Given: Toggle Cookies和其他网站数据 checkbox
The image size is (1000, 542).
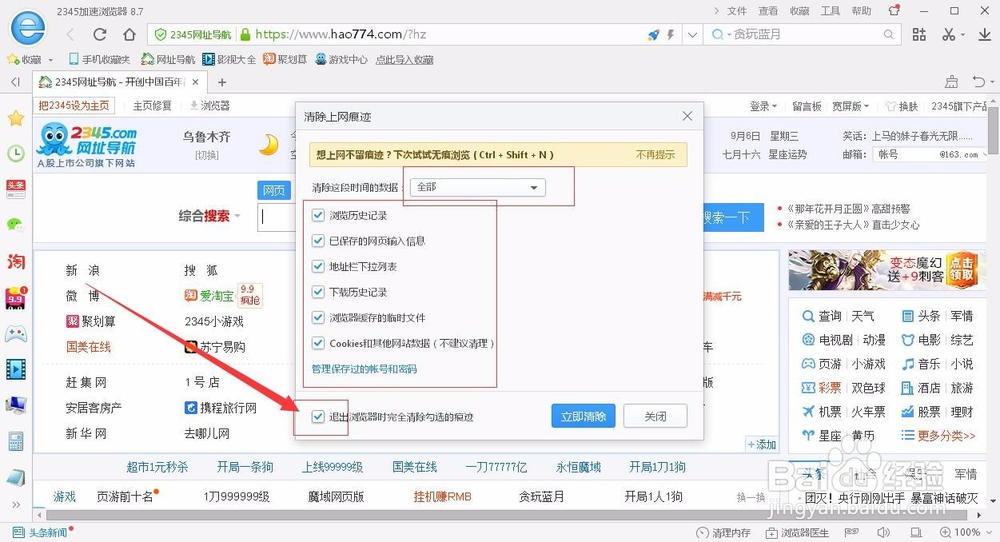Looking at the screenshot, I should pyautogui.click(x=318, y=343).
